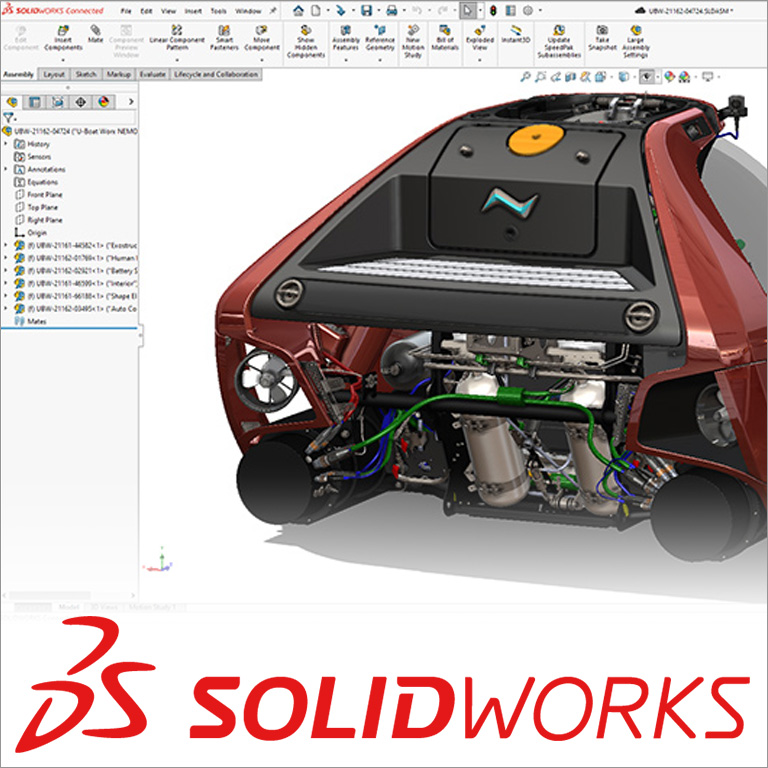Image resolution: width=768 pixels, height=768 pixels.
Task: Click the New document icon
Action: tap(316, 10)
